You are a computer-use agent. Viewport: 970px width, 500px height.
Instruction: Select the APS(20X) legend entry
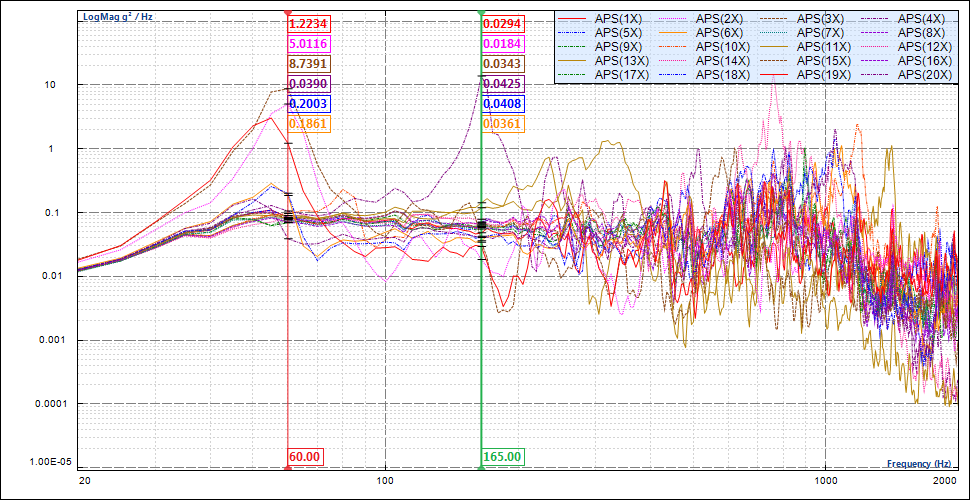tap(921, 75)
